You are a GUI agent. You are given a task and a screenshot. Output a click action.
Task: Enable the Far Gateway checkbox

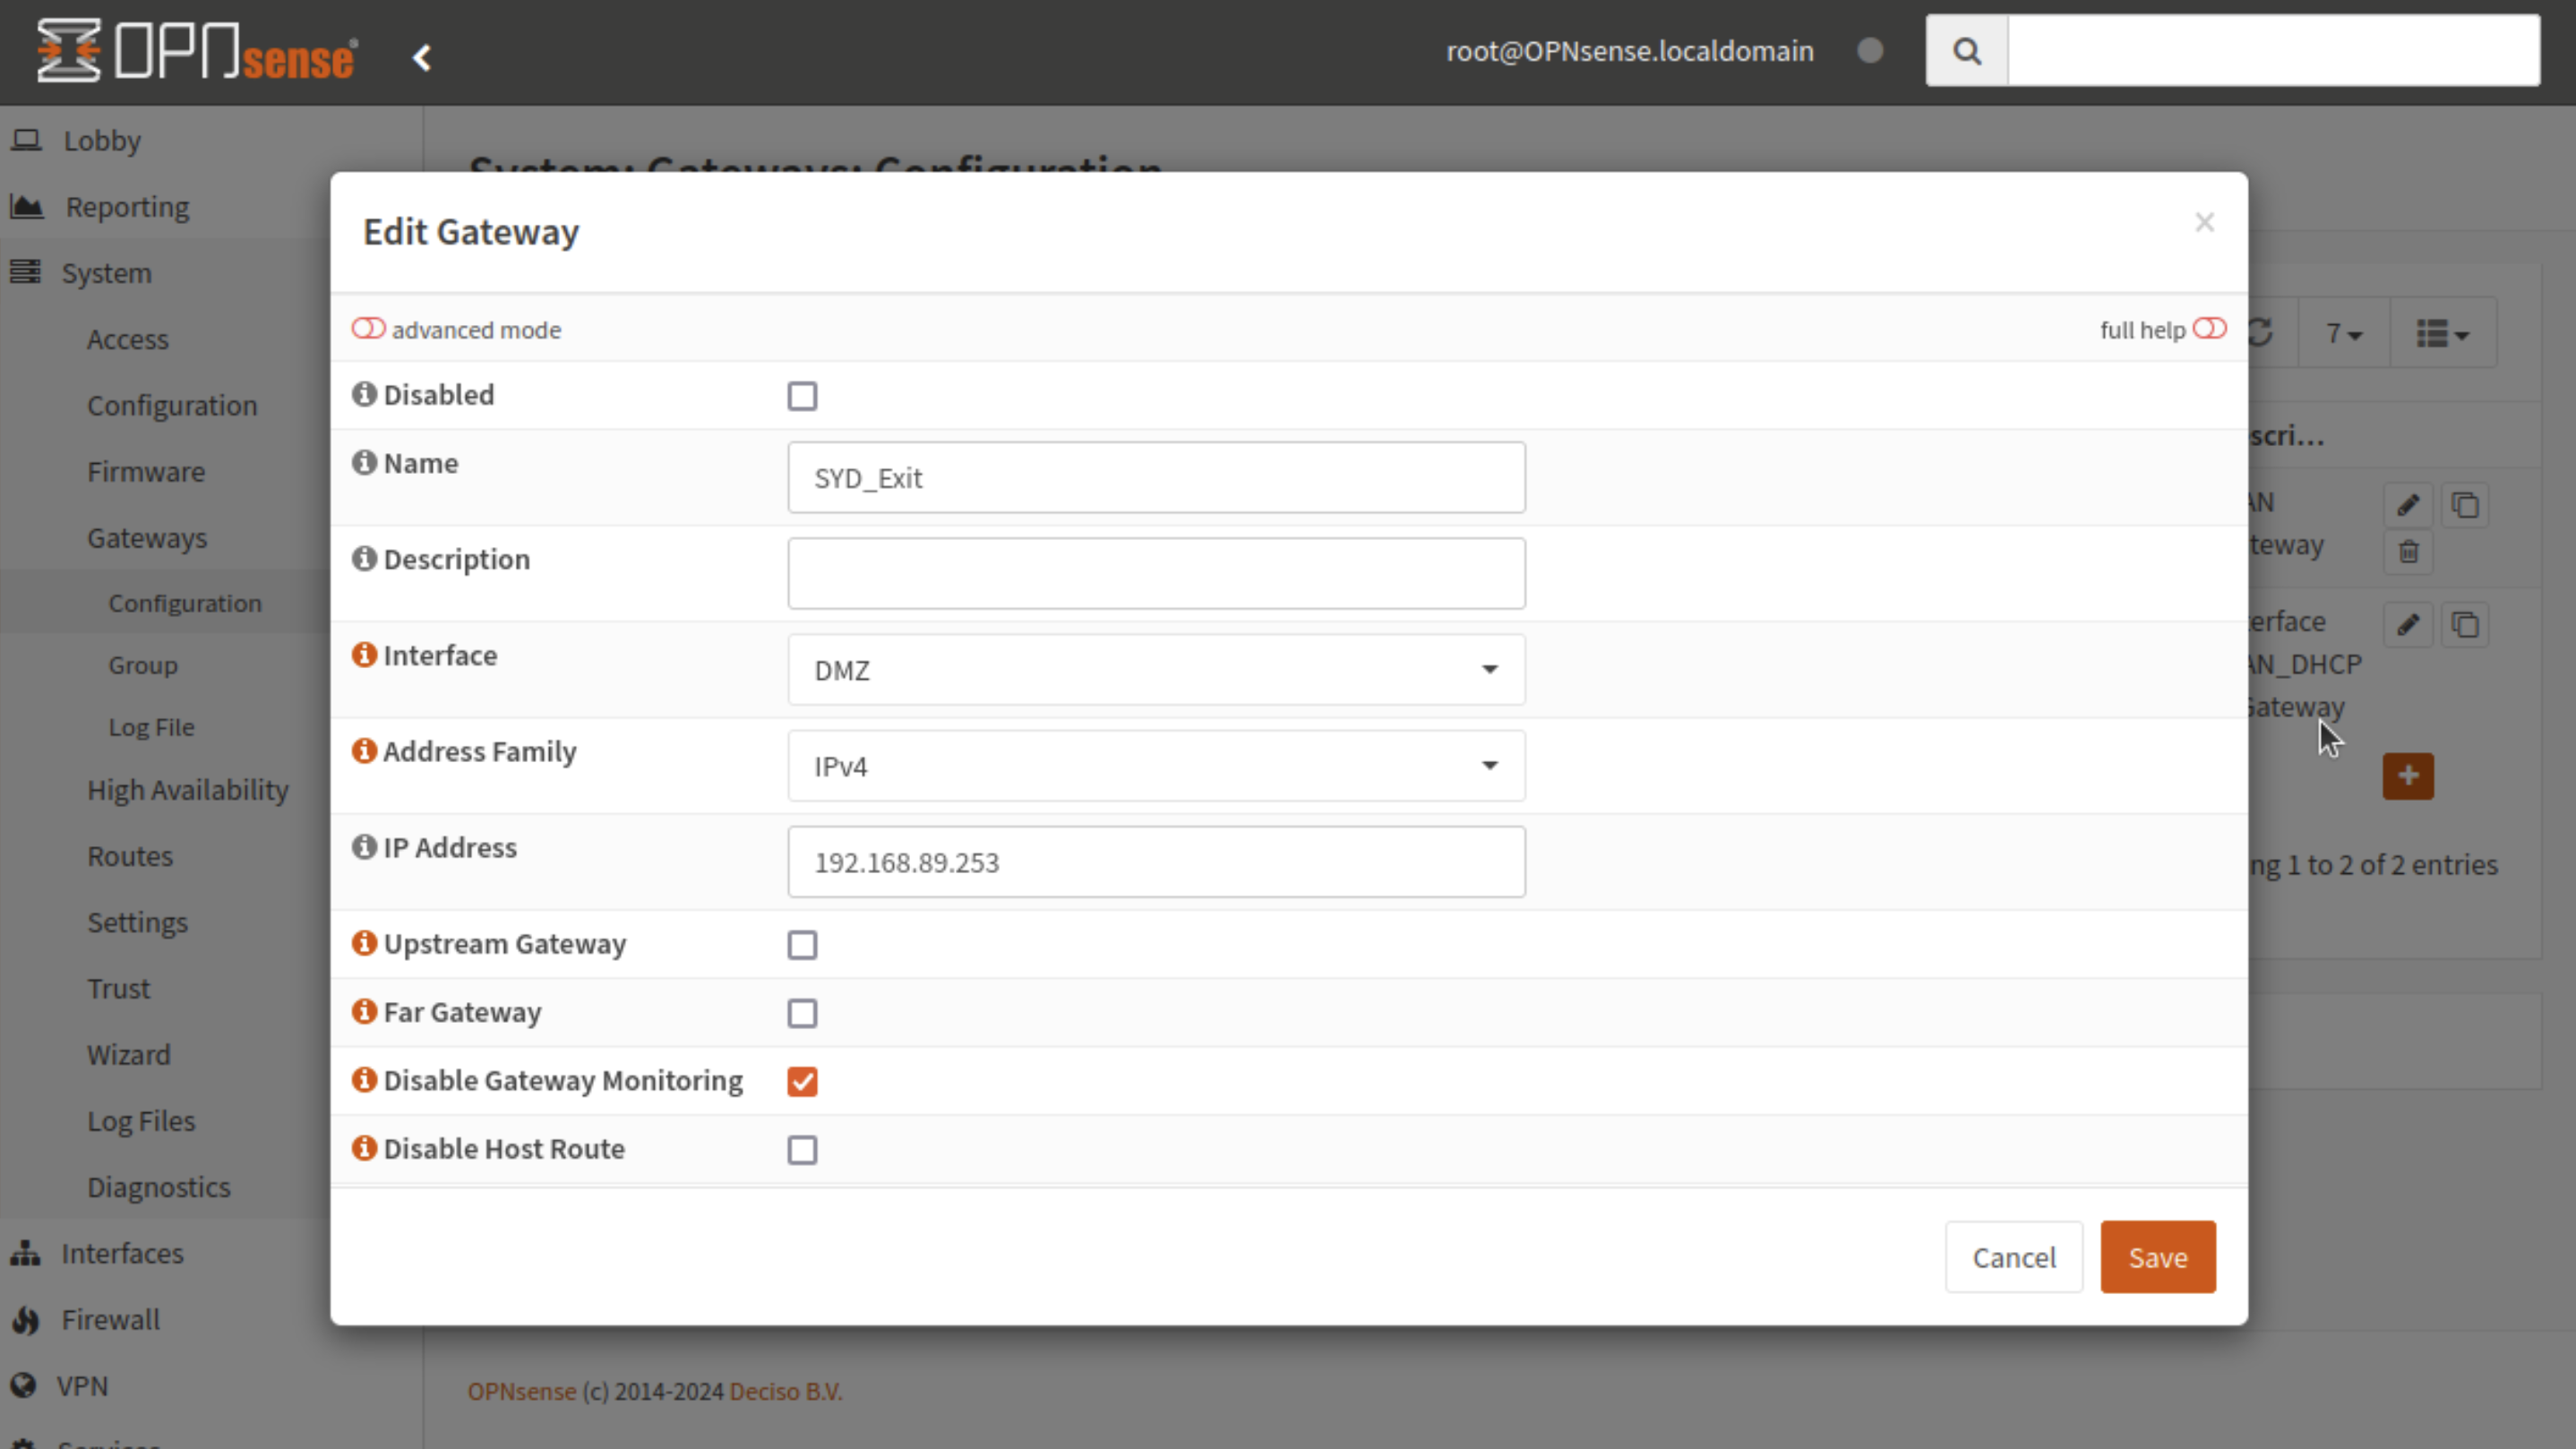click(x=803, y=1014)
